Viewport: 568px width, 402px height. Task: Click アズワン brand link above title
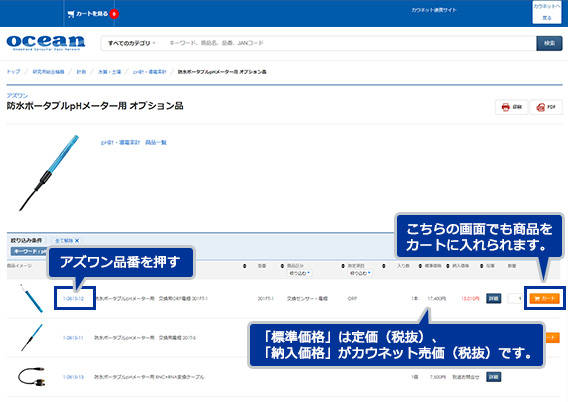click(17, 95)
